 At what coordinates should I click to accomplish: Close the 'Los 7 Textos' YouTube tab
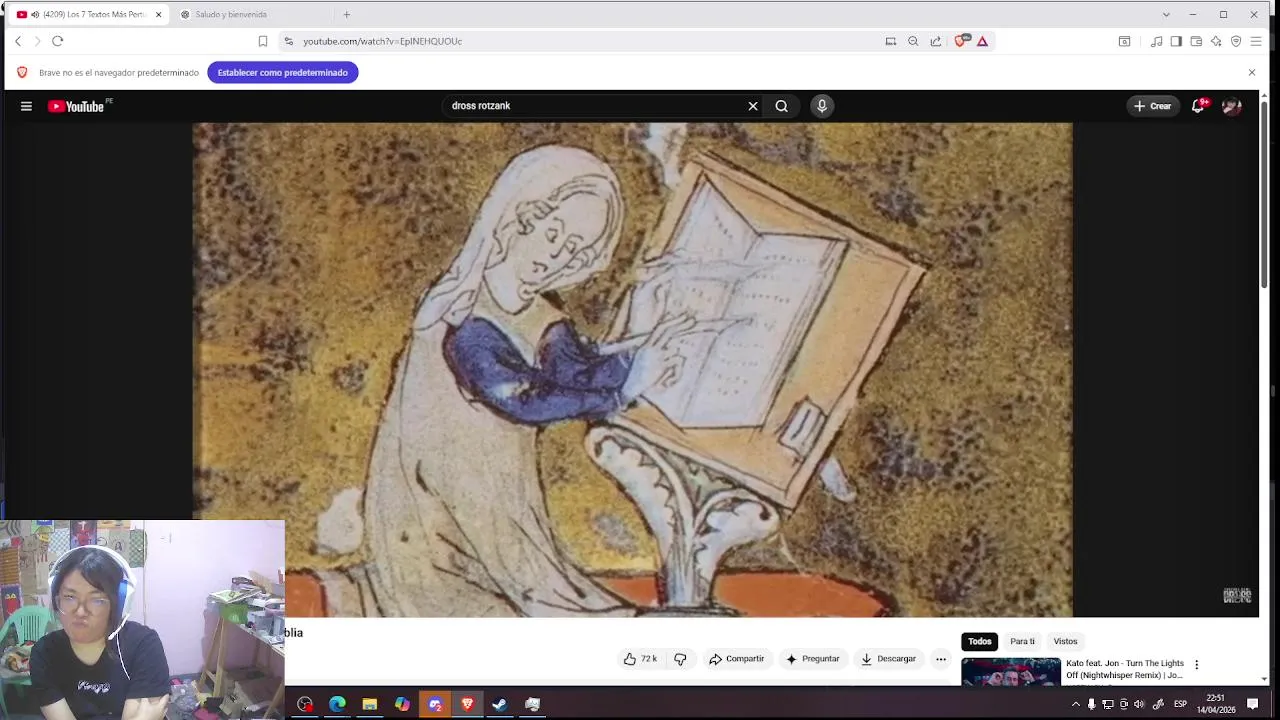158,14
